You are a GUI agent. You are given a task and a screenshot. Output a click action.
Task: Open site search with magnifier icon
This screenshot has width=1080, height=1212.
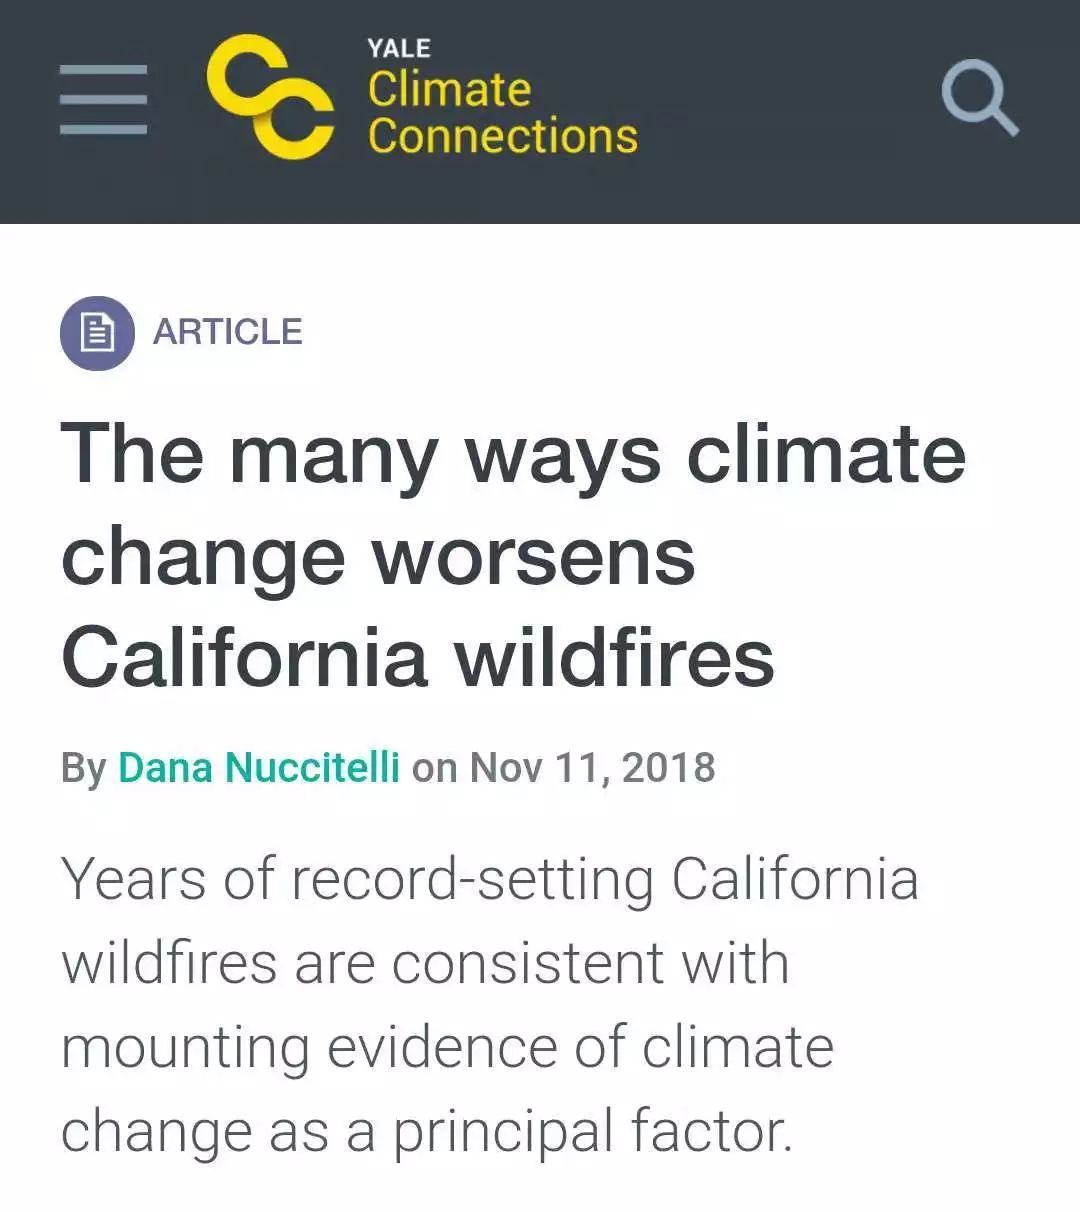click(x=979, y=97)
